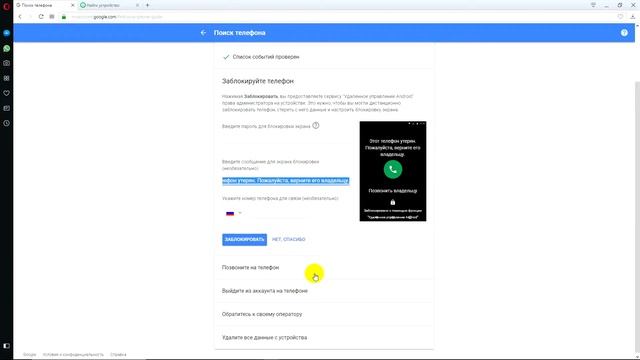Open a new browser tab
This screenshot has height=360, width=640.
pyautogui.click(x=147, y=5)
